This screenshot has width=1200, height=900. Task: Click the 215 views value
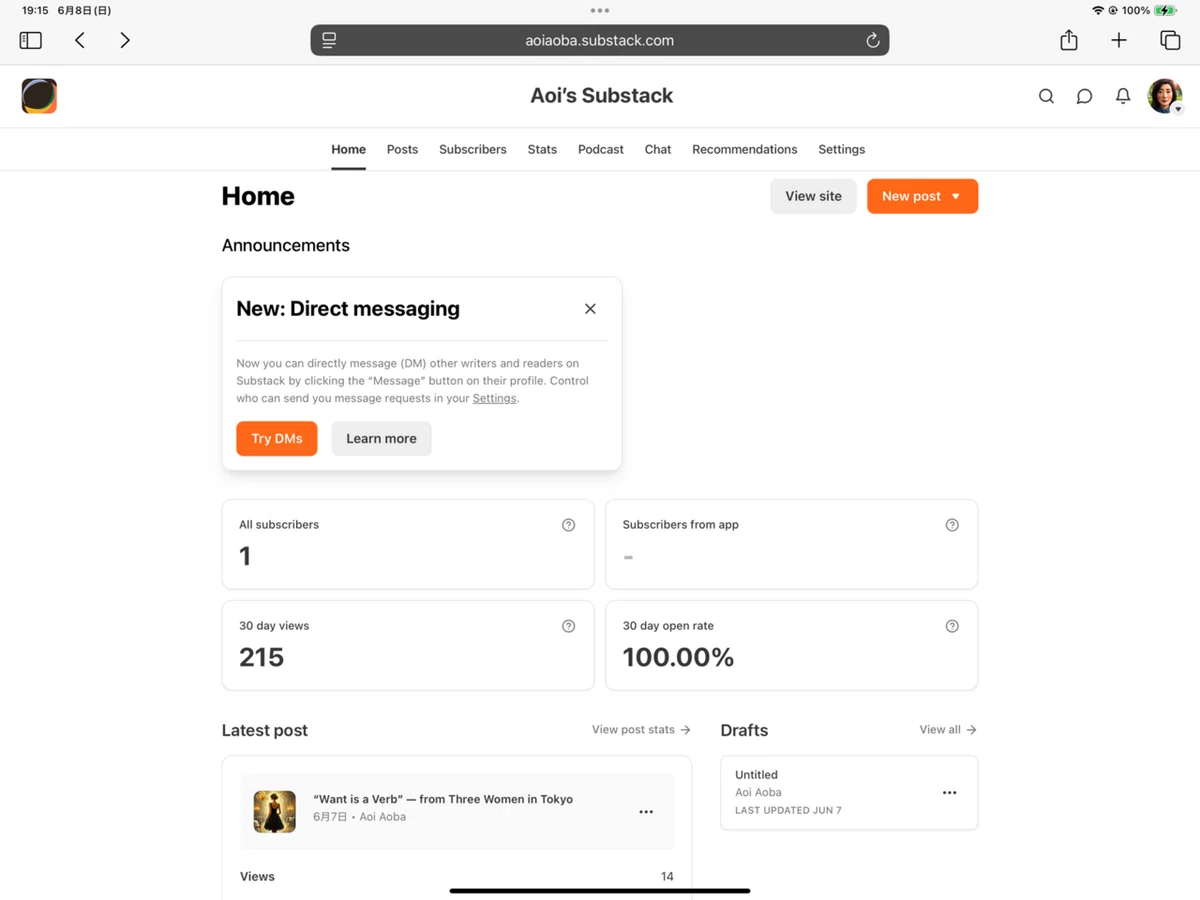[262, 657]
